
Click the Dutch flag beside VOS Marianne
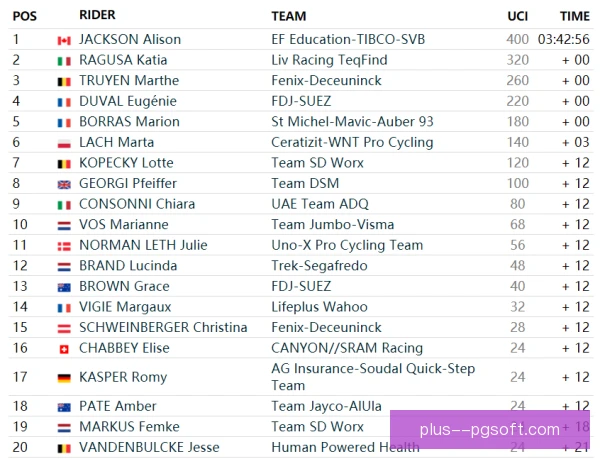tap(64, 226)
